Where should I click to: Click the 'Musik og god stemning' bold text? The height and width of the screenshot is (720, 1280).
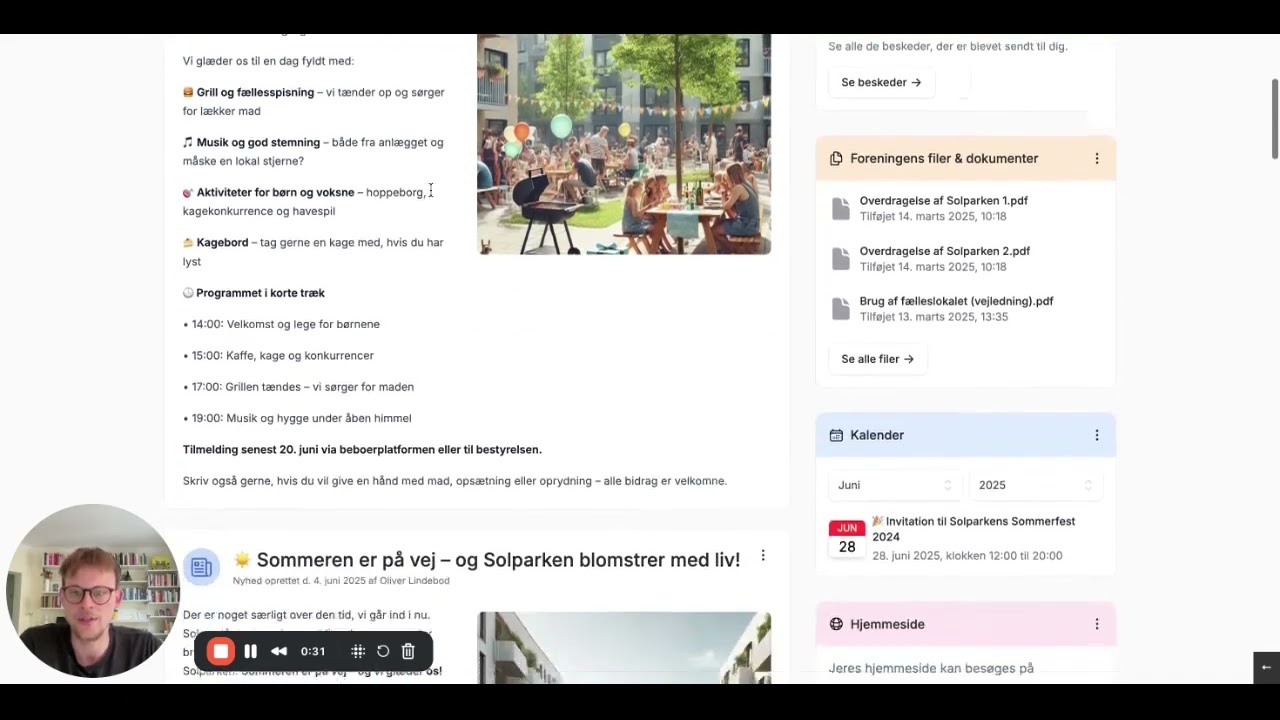click(x=258, y=142)
